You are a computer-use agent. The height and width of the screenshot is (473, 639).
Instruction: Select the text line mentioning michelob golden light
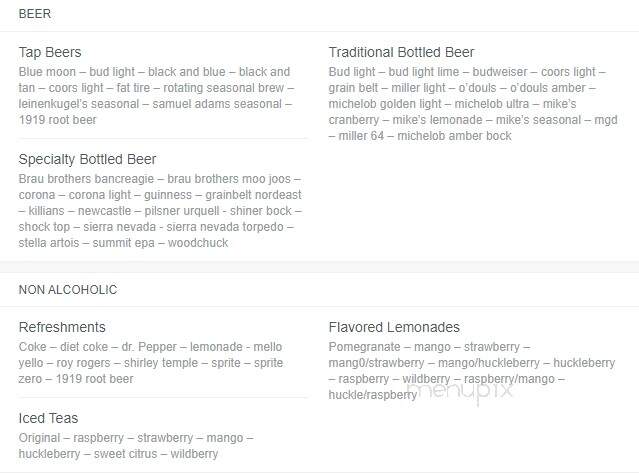(x=452, y=104)
